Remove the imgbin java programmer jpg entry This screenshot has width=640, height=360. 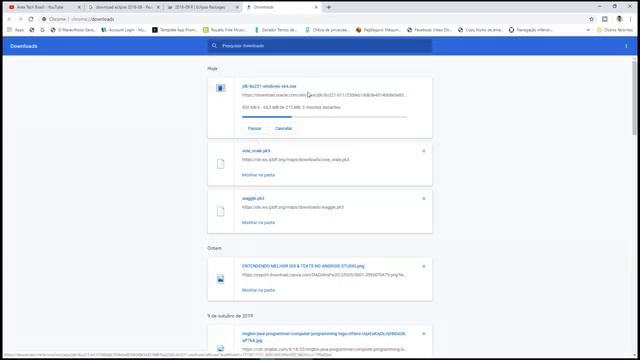[x=424, y=334]
